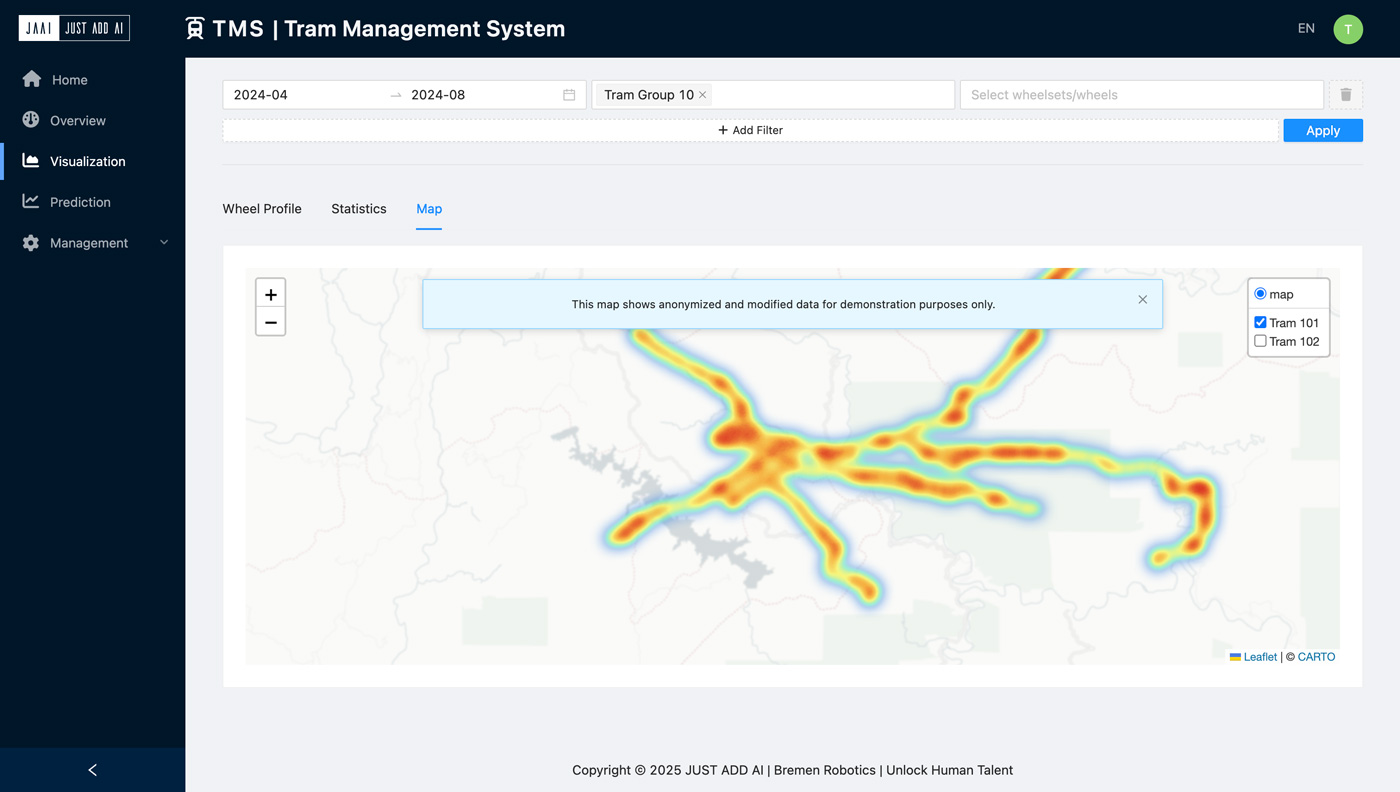Image resolution: width=1400 pixels, height=792 pixels.
Task: Select the Map tab
Action: (x=429, y=209)
